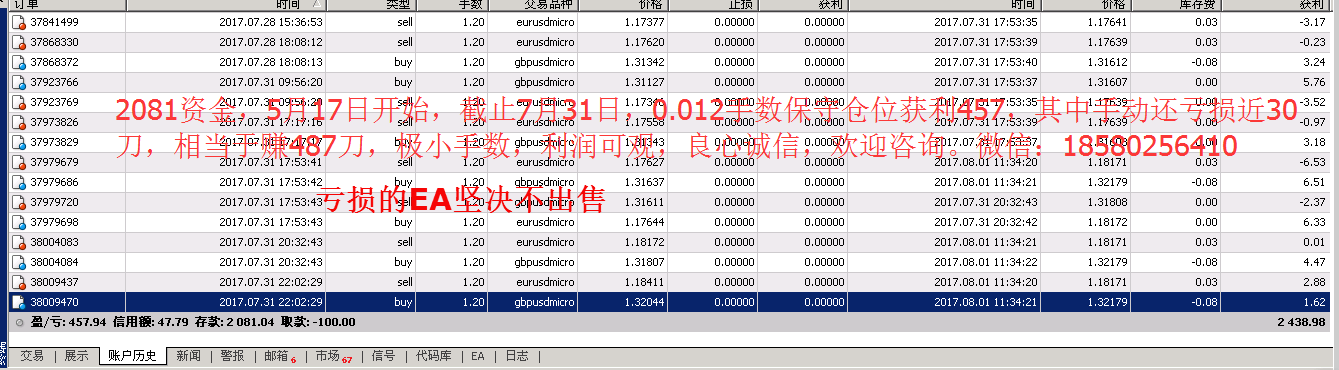This screenshot has width=1339, height=370.
Task: Sort by the 类型 column header
Action: [371, 5]
